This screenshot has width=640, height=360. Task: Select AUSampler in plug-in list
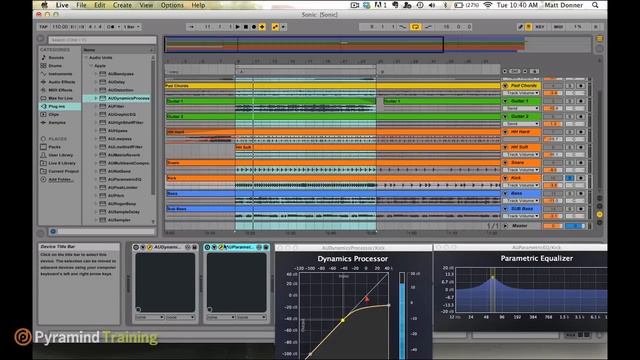(119, 220)
